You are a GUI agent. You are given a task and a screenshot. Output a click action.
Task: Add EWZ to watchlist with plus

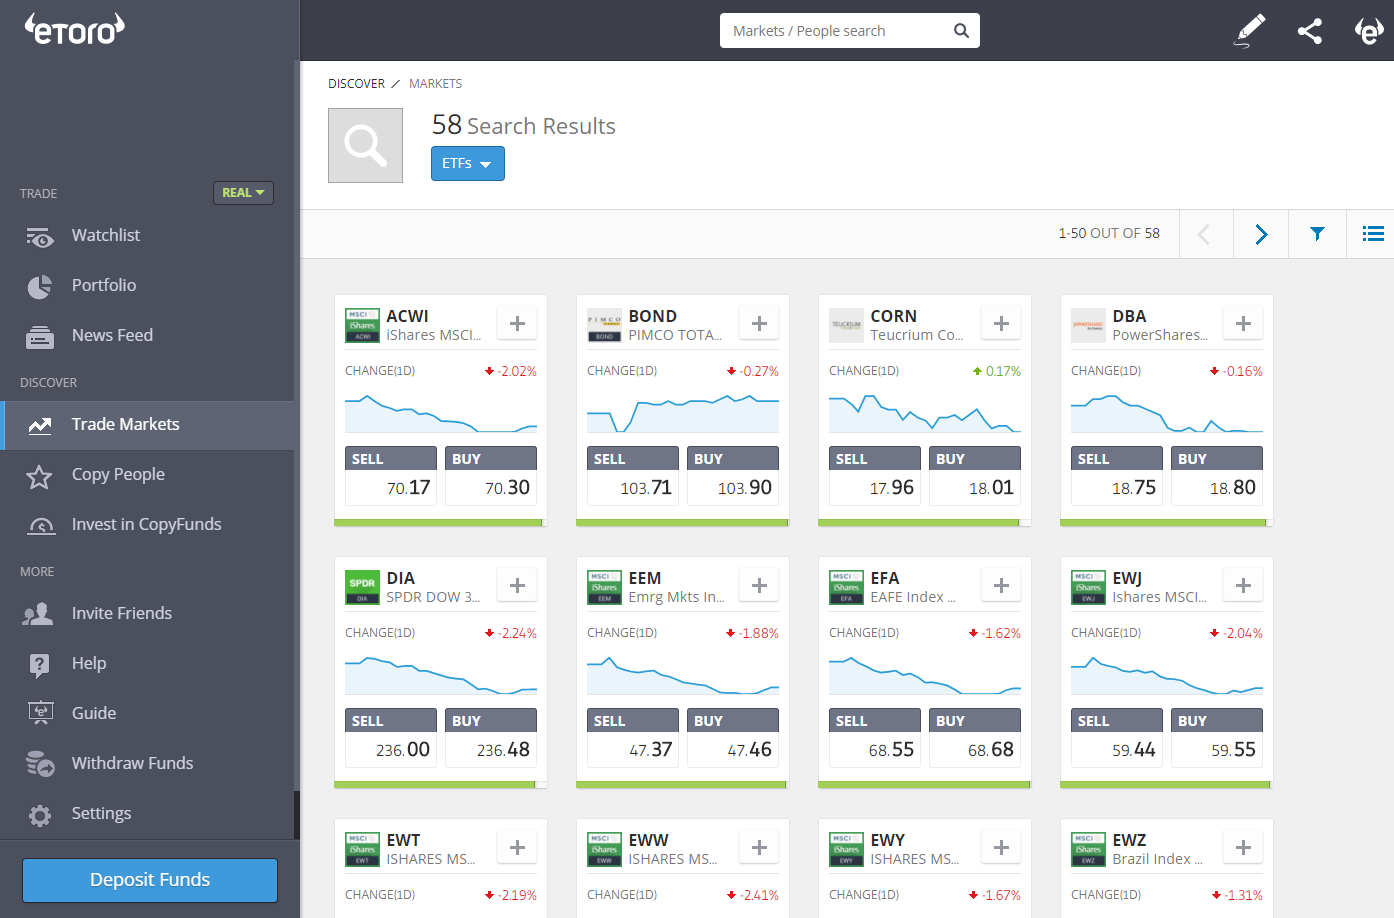[x=1244, y=847]
